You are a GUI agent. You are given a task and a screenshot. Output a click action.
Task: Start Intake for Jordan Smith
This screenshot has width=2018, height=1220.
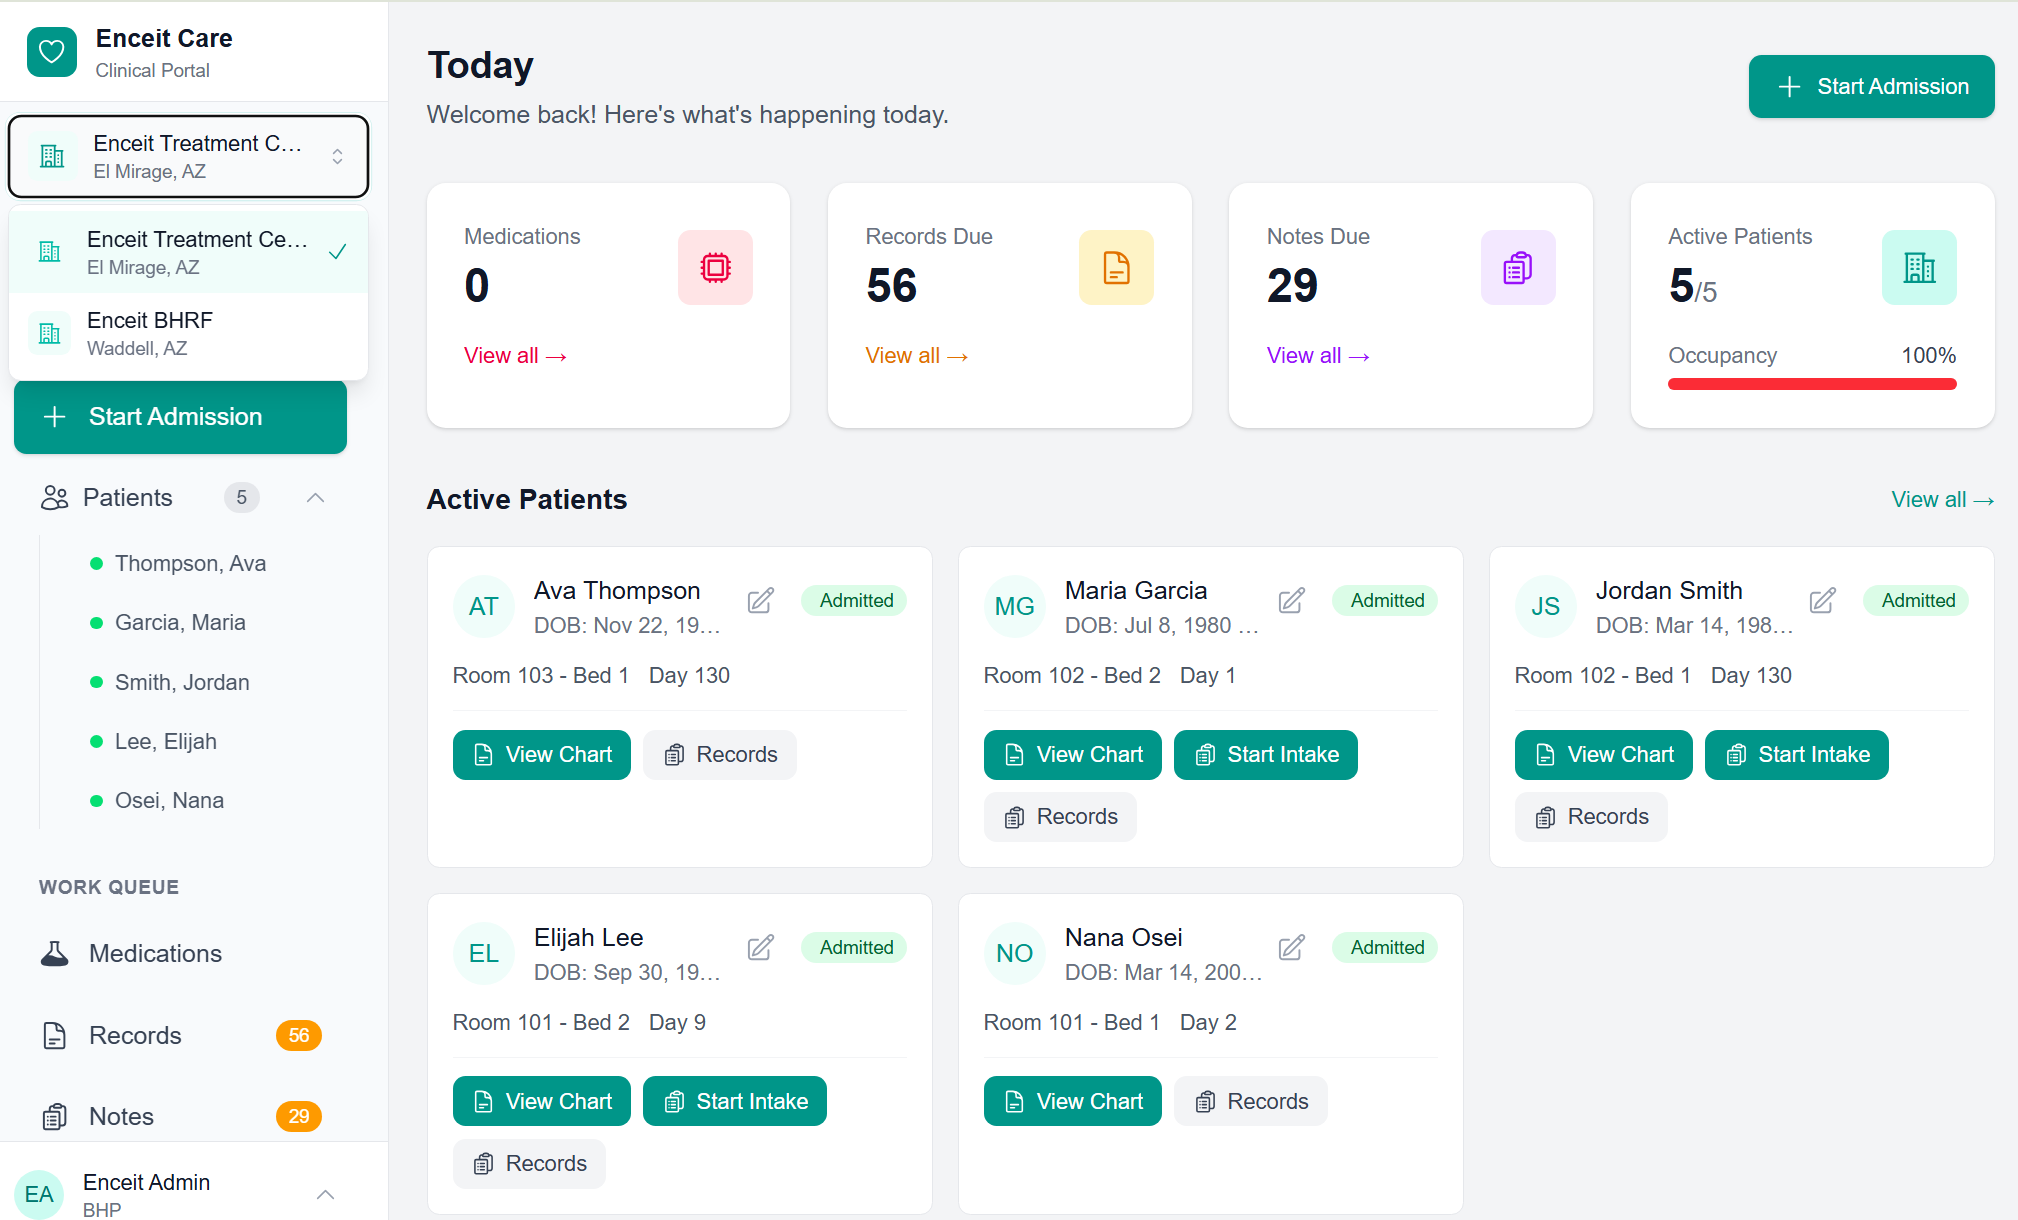pos(1797,755)
